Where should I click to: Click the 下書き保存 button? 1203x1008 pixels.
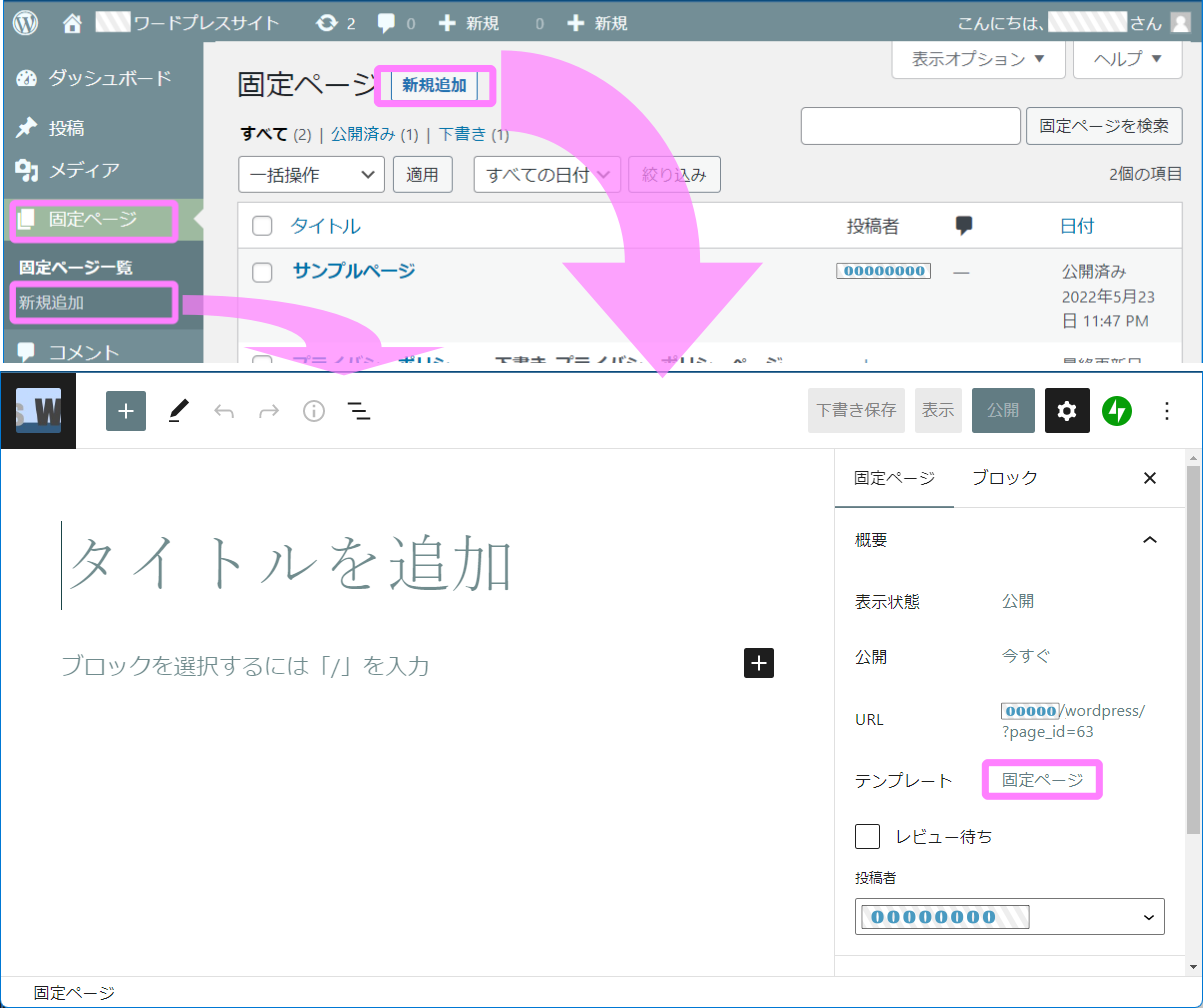[855, 410]
